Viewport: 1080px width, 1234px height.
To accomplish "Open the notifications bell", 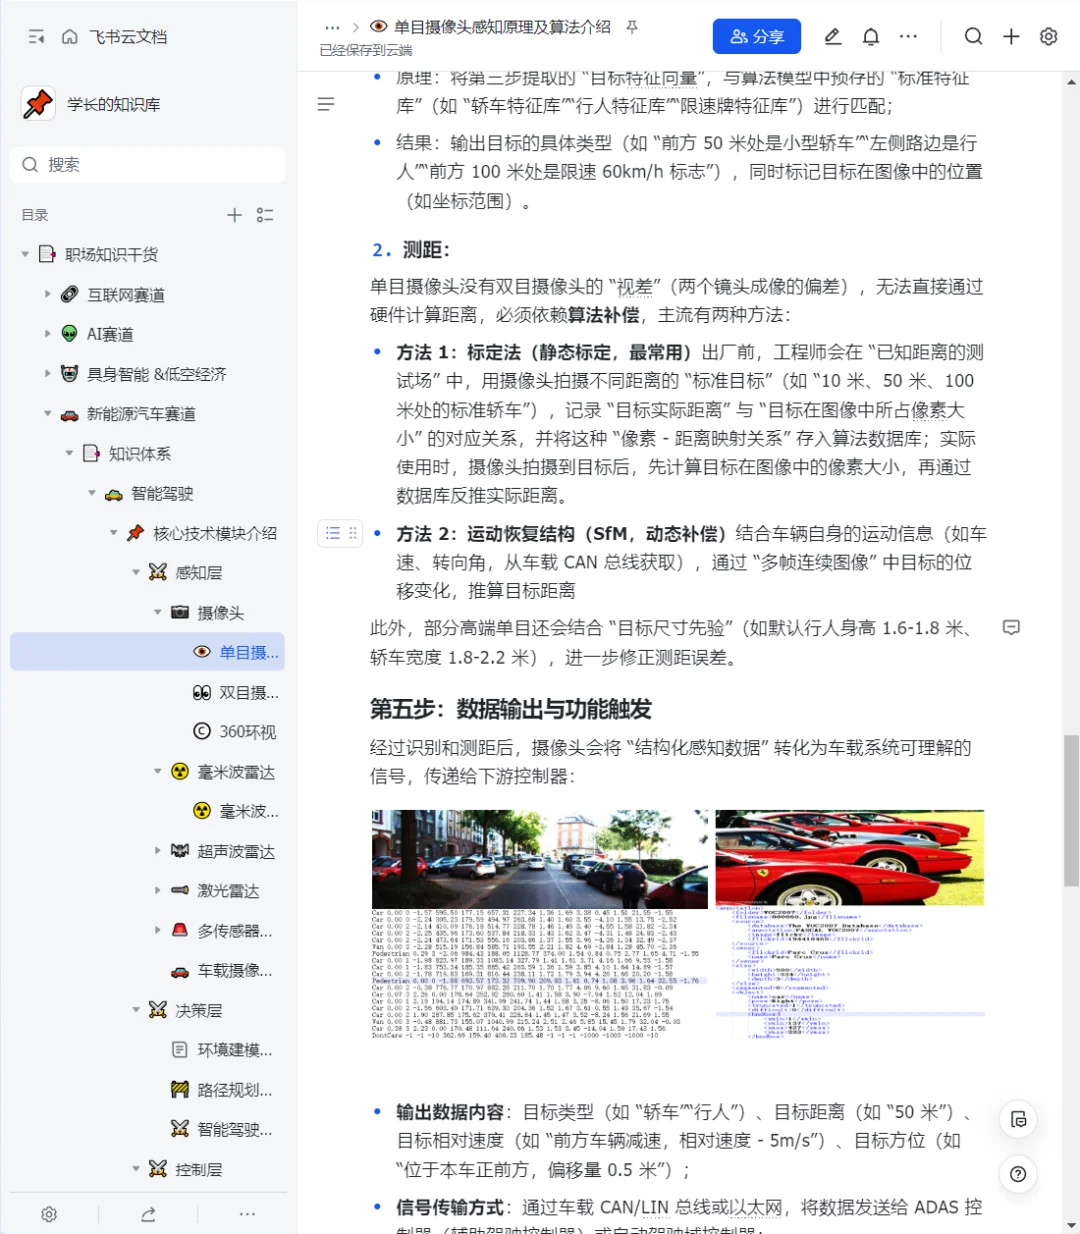I will point(870,36).
